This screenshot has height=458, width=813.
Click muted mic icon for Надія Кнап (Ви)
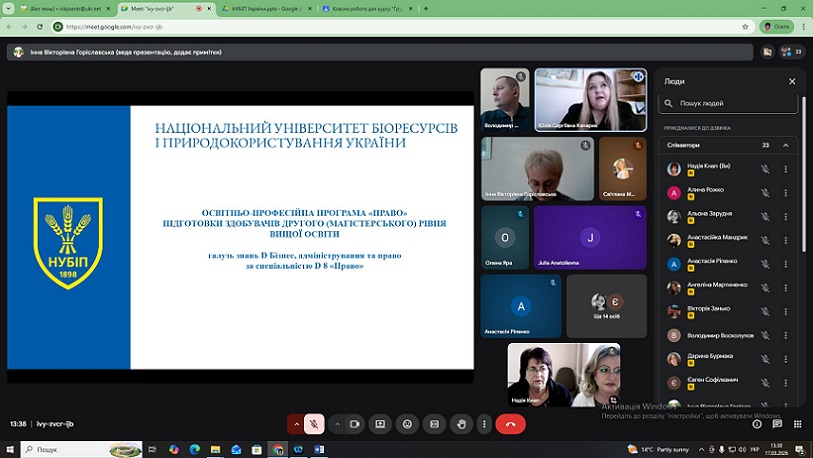(x=765, y=169)
